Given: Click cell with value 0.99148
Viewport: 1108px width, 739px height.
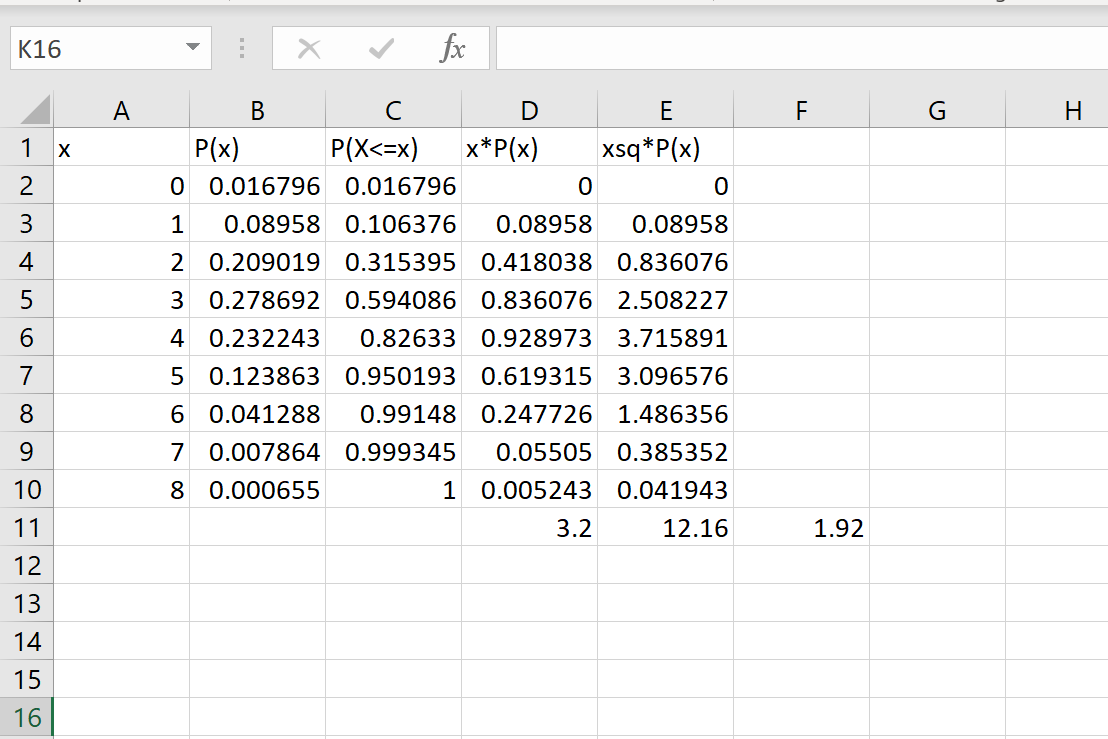Looking at the screenshot, I should [394, 414].
